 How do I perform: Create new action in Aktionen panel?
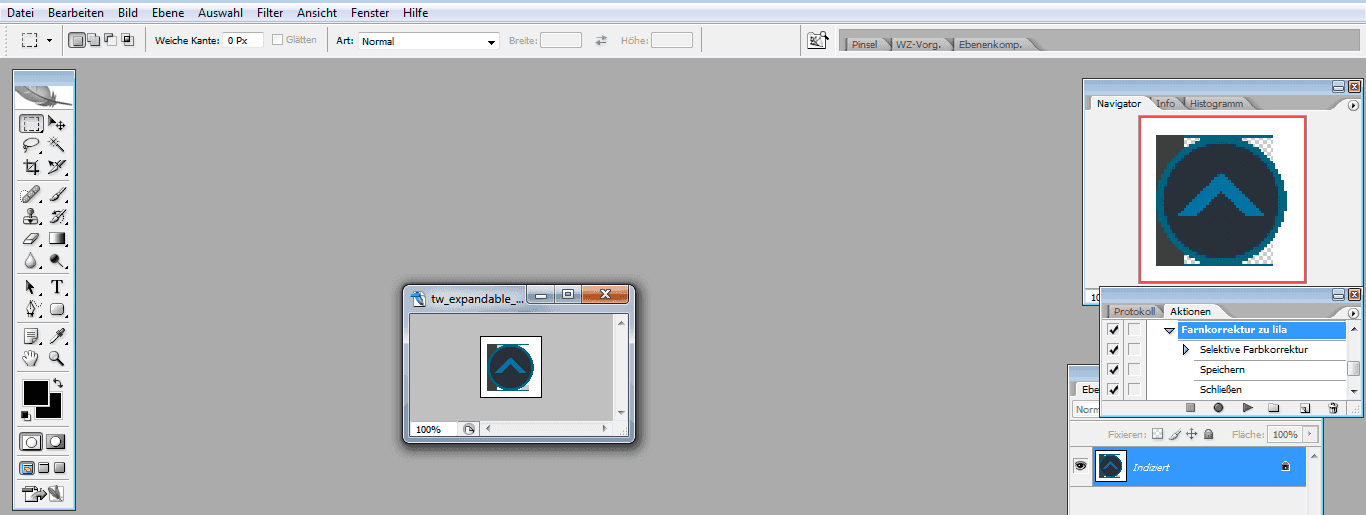pos(1304,408)
